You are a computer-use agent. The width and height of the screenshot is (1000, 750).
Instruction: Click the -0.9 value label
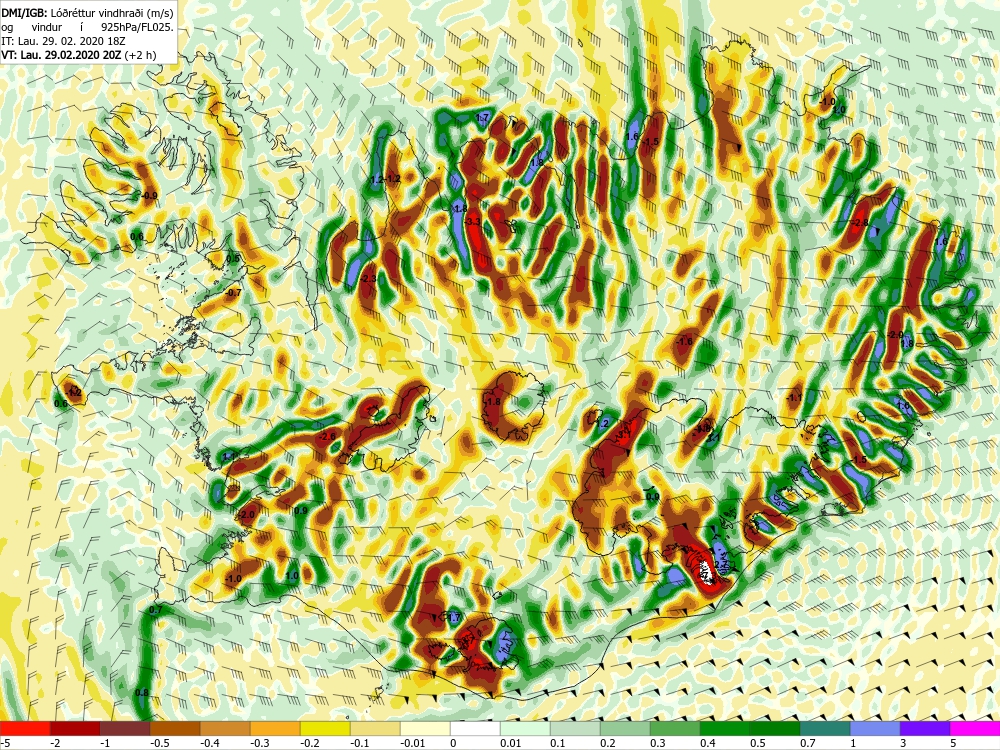coord(150,195)
